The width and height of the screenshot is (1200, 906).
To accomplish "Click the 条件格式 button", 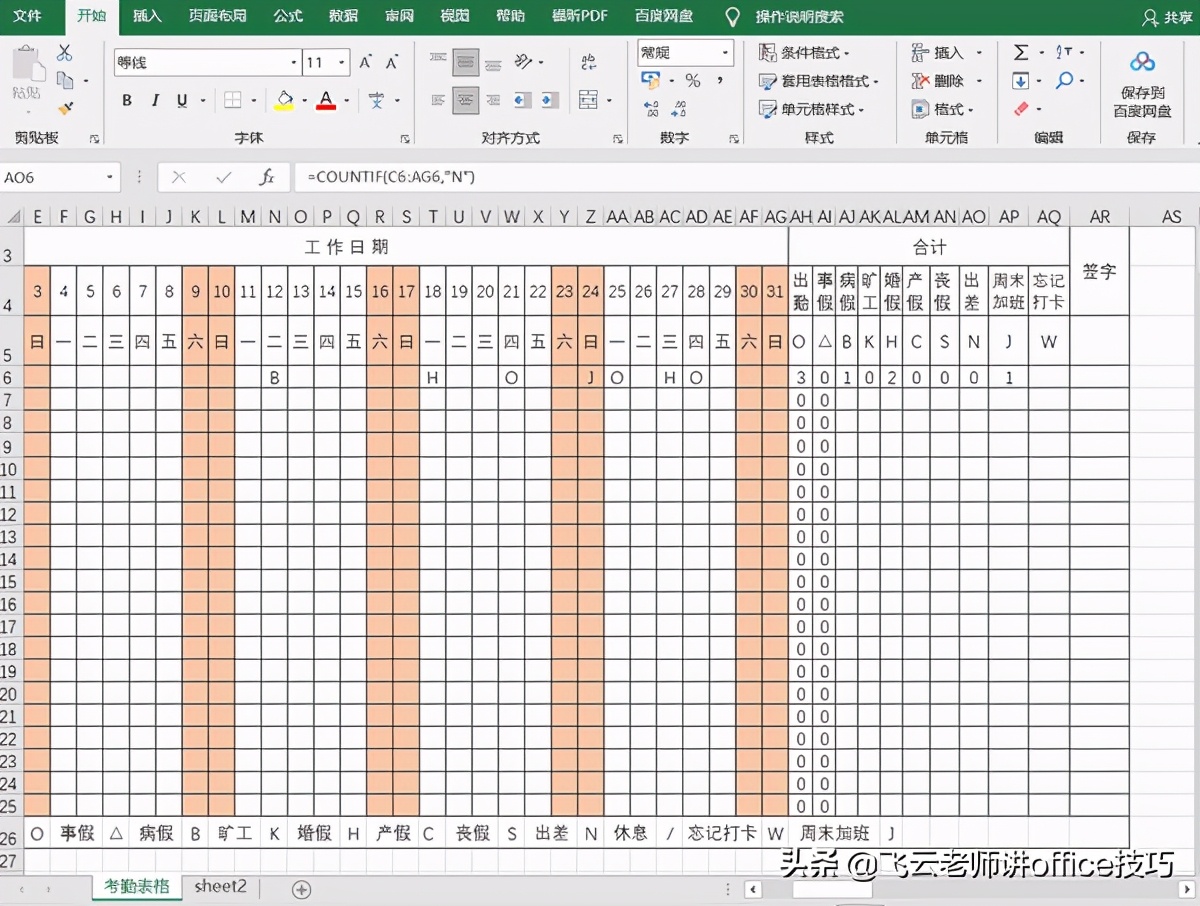I will tap(804, 53).
